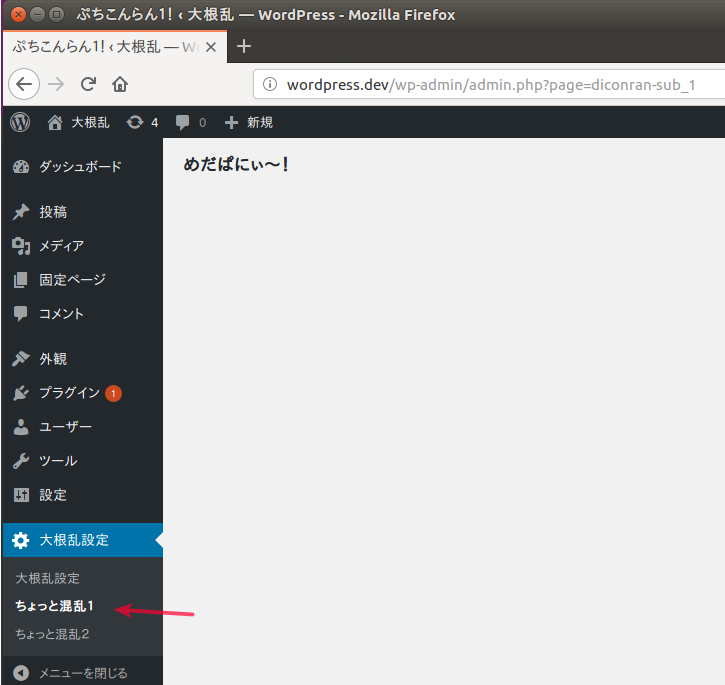Screen dimensions: 725x685
Task: Minimize the Firefox window
Action: tap(37, 15)
